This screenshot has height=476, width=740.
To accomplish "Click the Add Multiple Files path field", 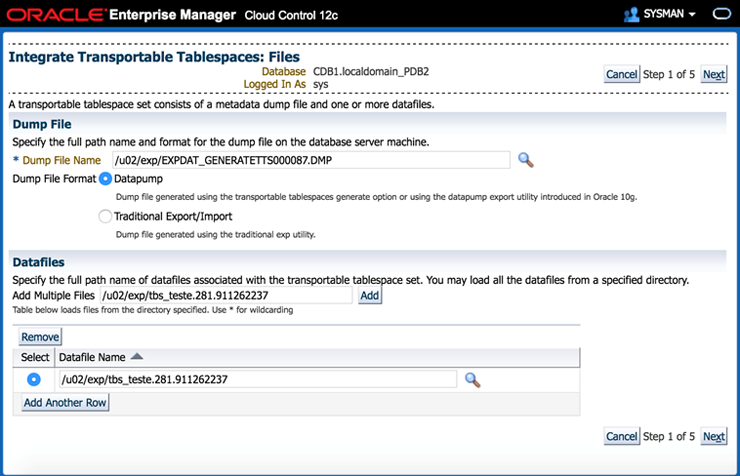I will tap(225, 295).
